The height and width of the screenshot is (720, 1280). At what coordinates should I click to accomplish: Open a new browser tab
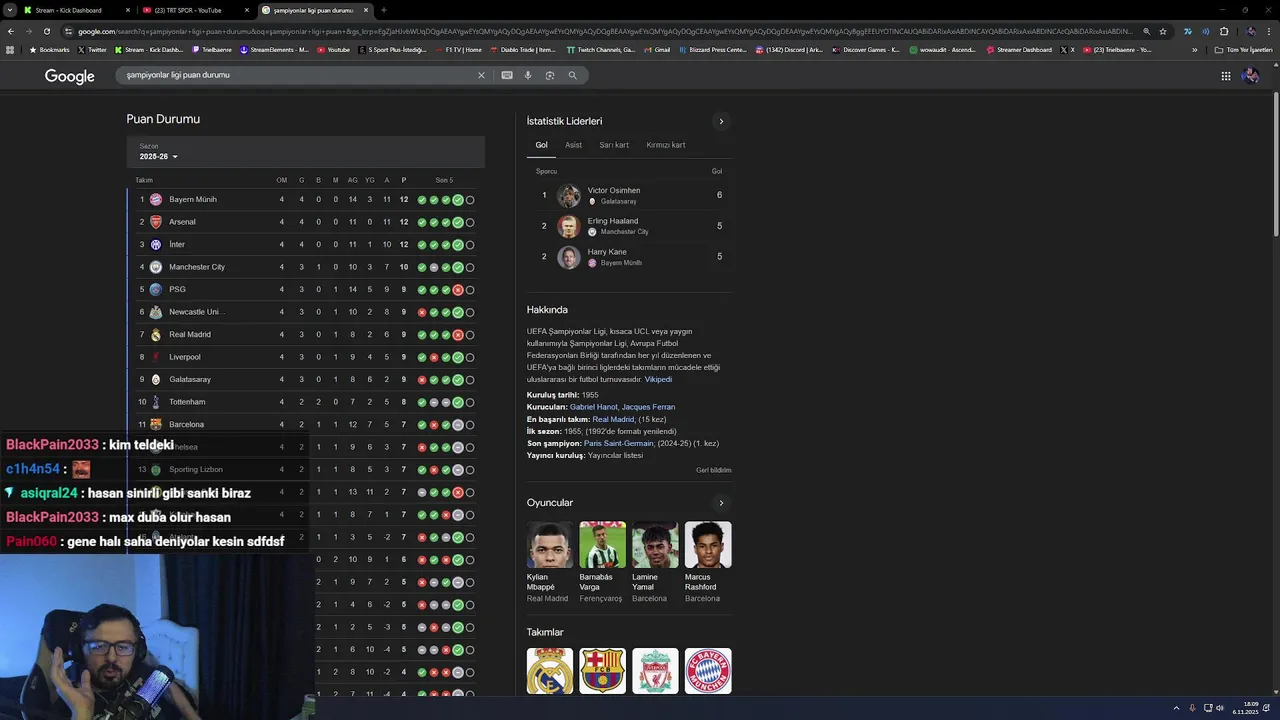click(384, 10)
